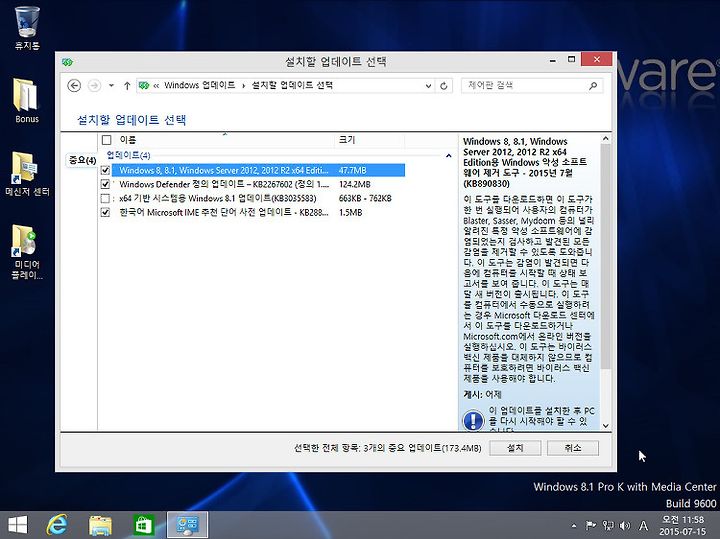Image resolution: width=720 pixels, height=539 pixels.
Task: Uncheck the Windows Defender definition update
Action: click(x=106, y=184)
